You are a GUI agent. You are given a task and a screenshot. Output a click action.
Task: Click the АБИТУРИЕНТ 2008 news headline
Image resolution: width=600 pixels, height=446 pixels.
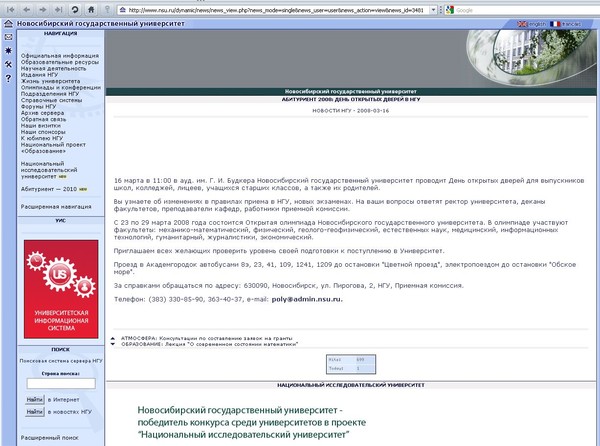[351, 99]
